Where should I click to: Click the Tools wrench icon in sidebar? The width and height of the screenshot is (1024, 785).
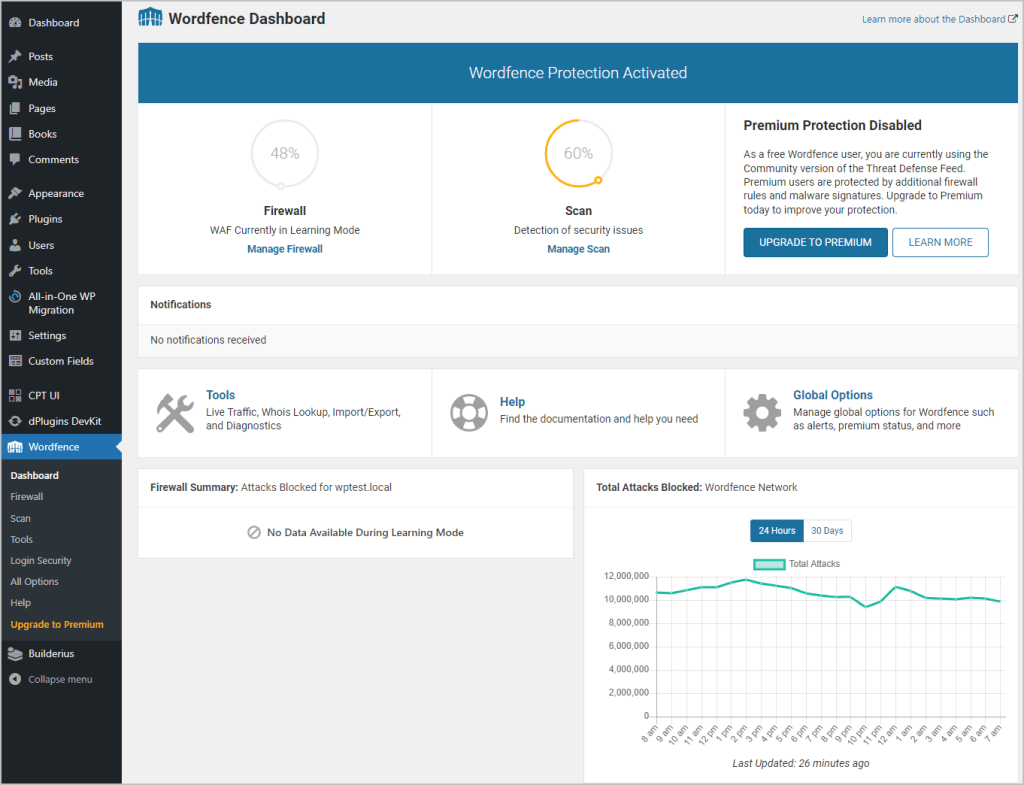pos(15,270)
